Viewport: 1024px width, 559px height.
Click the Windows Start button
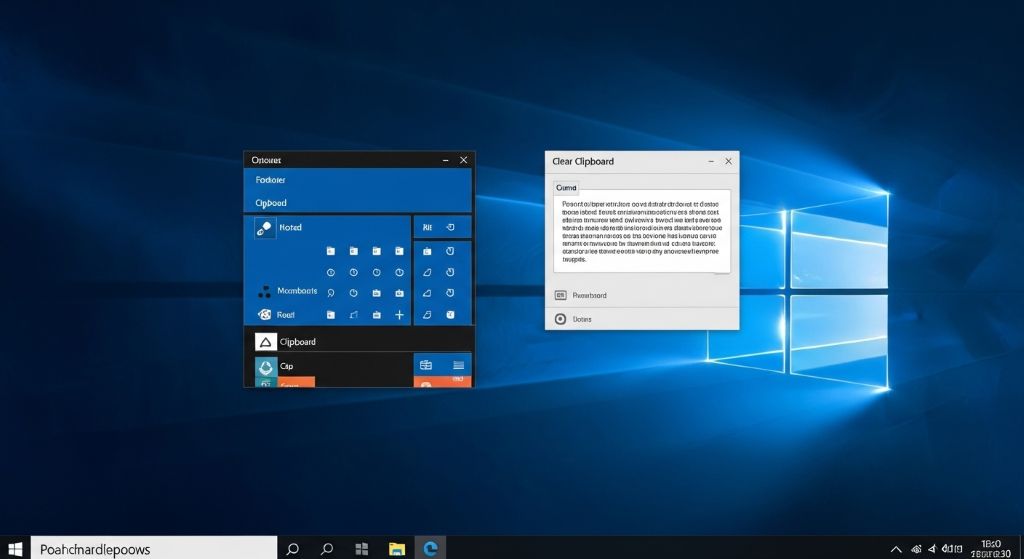tap(15, 548)
